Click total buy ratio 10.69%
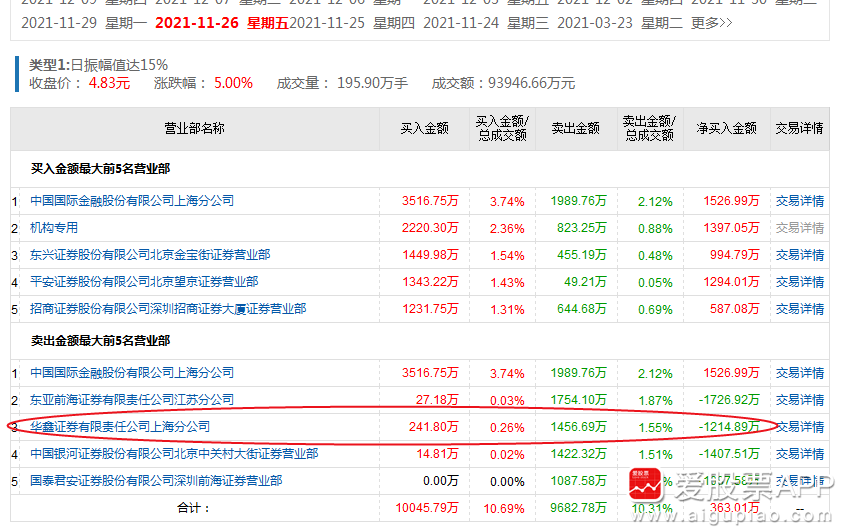This screenshot has height=527, width=841. pos(504,508)
